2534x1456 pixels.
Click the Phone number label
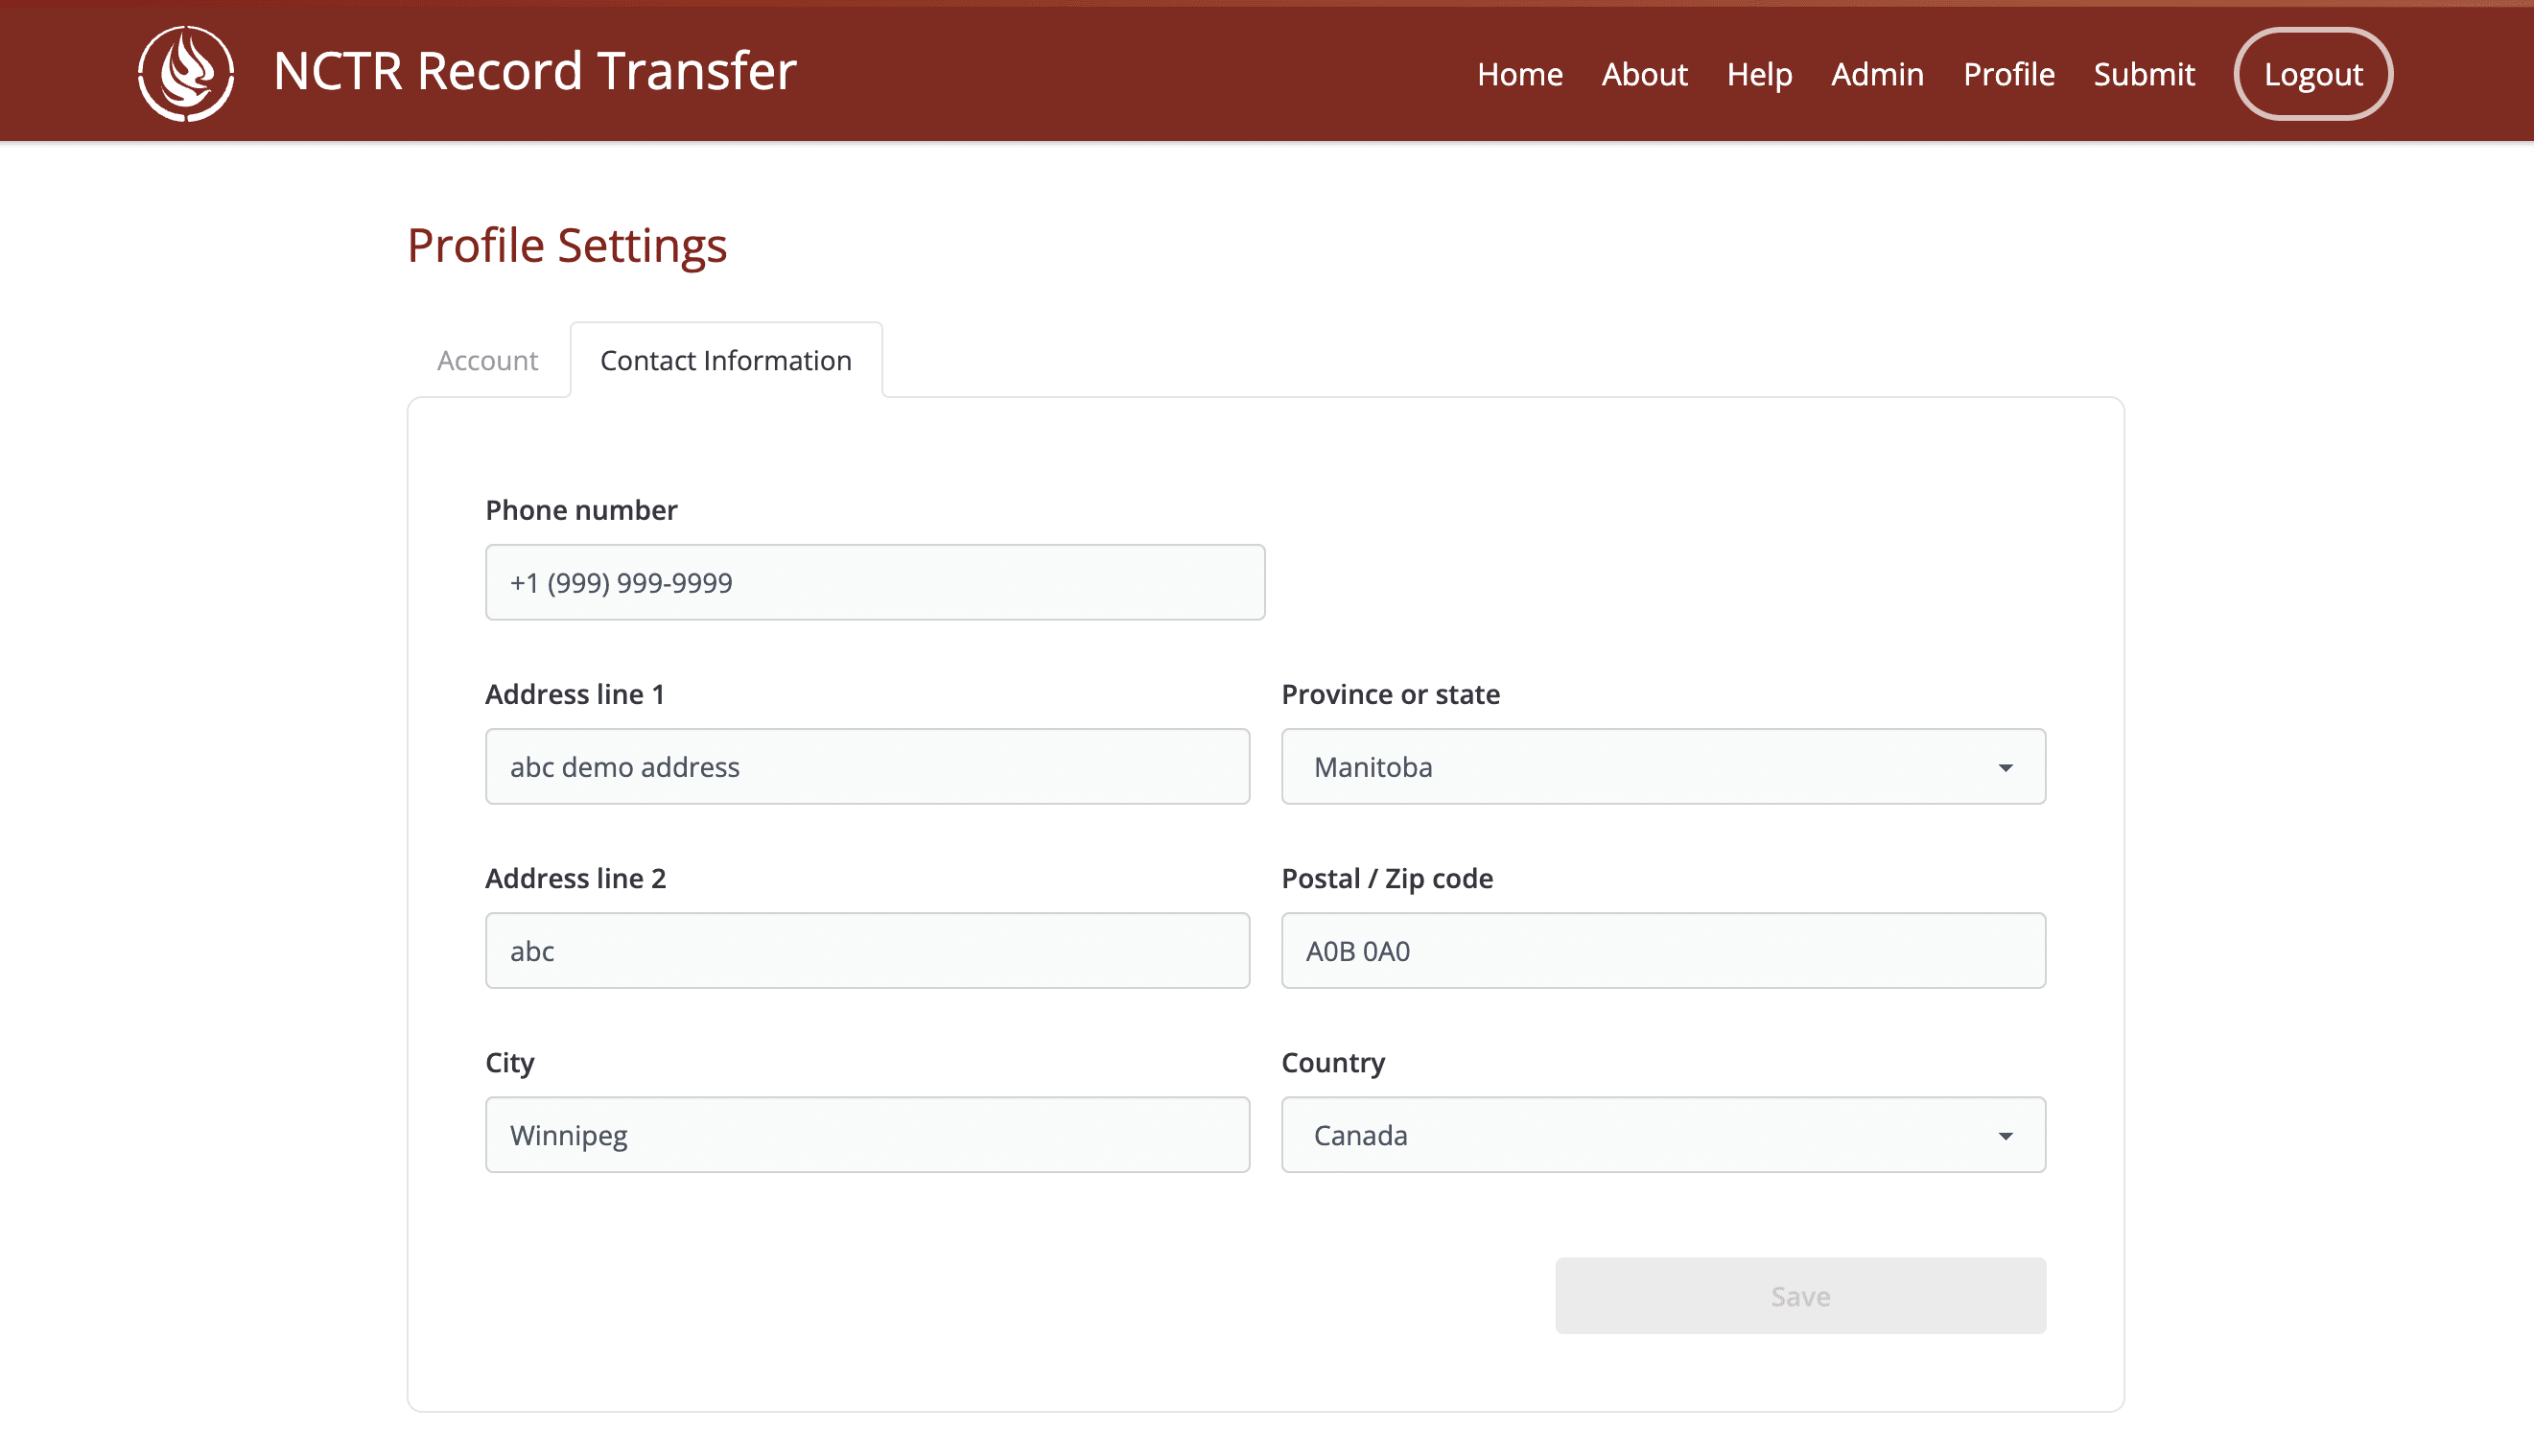click(x=581, y=510)
